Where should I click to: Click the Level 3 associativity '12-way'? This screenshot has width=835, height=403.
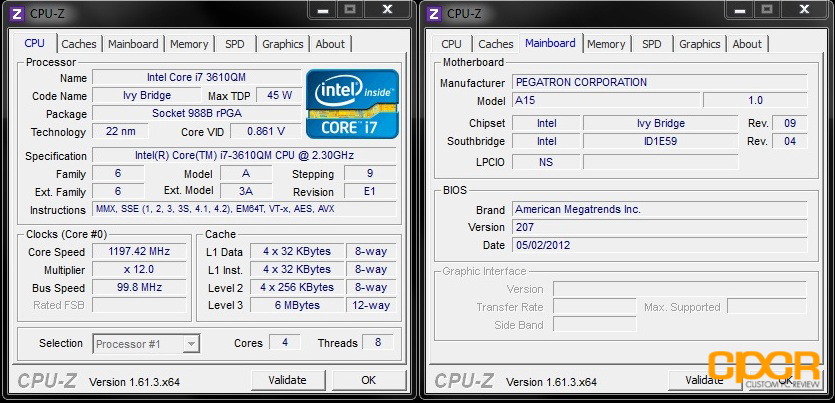coord(371,305)
